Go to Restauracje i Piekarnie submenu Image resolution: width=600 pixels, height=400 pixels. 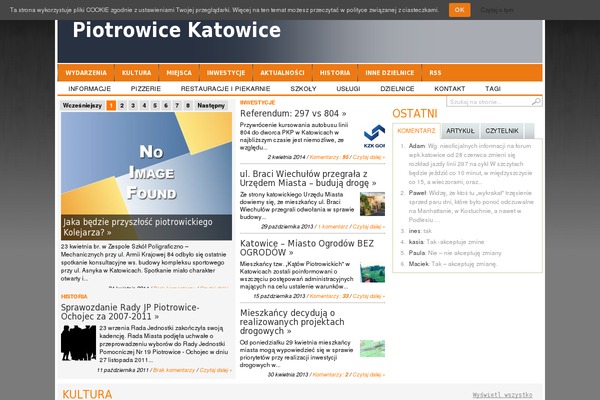(x=225, y=89)
